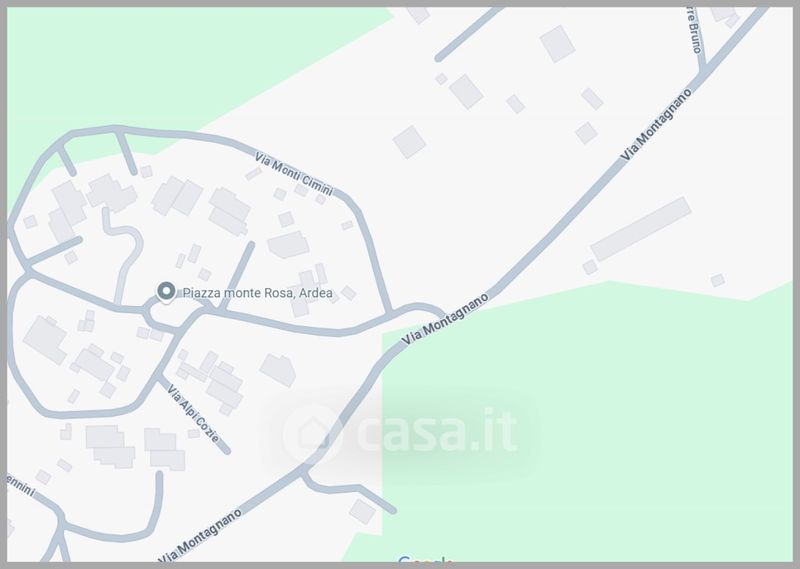Viewport: 800px width, 569px height.
Task: Click the upper Via Montagnano label near top right
Action: (657, 125)
